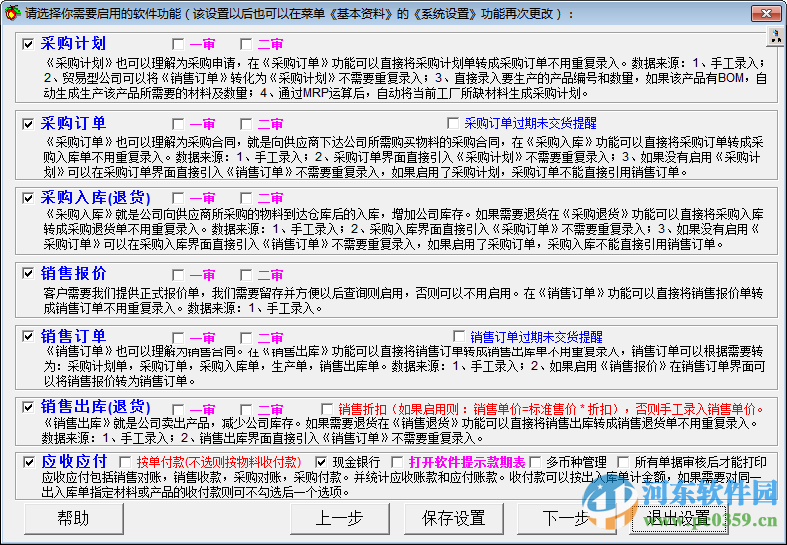Click the 应收应付 heading text
This screenshot has width=787, height=545.
click(74, 461)
